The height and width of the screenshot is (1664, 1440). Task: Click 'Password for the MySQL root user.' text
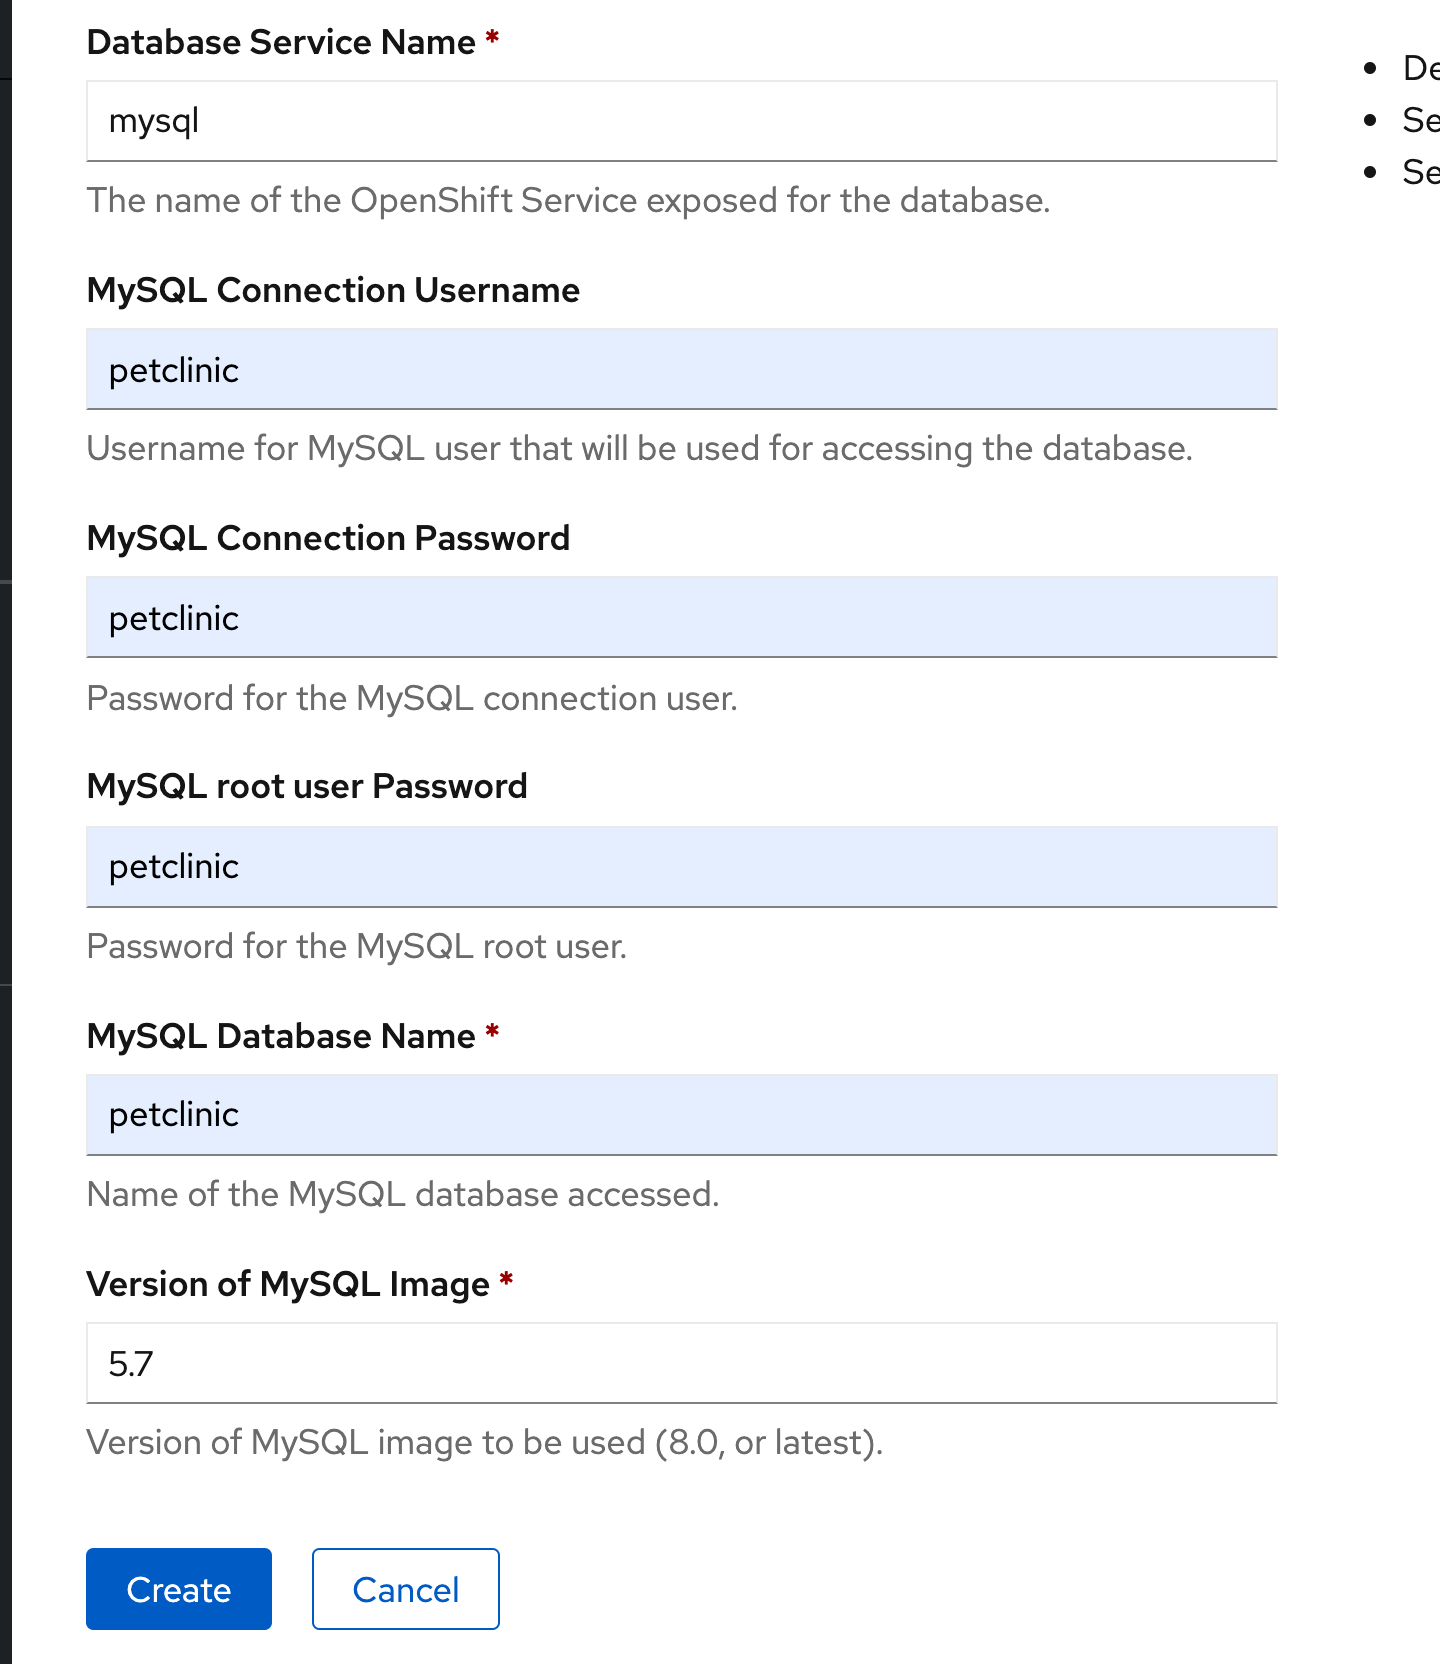[x=357, y=946]
